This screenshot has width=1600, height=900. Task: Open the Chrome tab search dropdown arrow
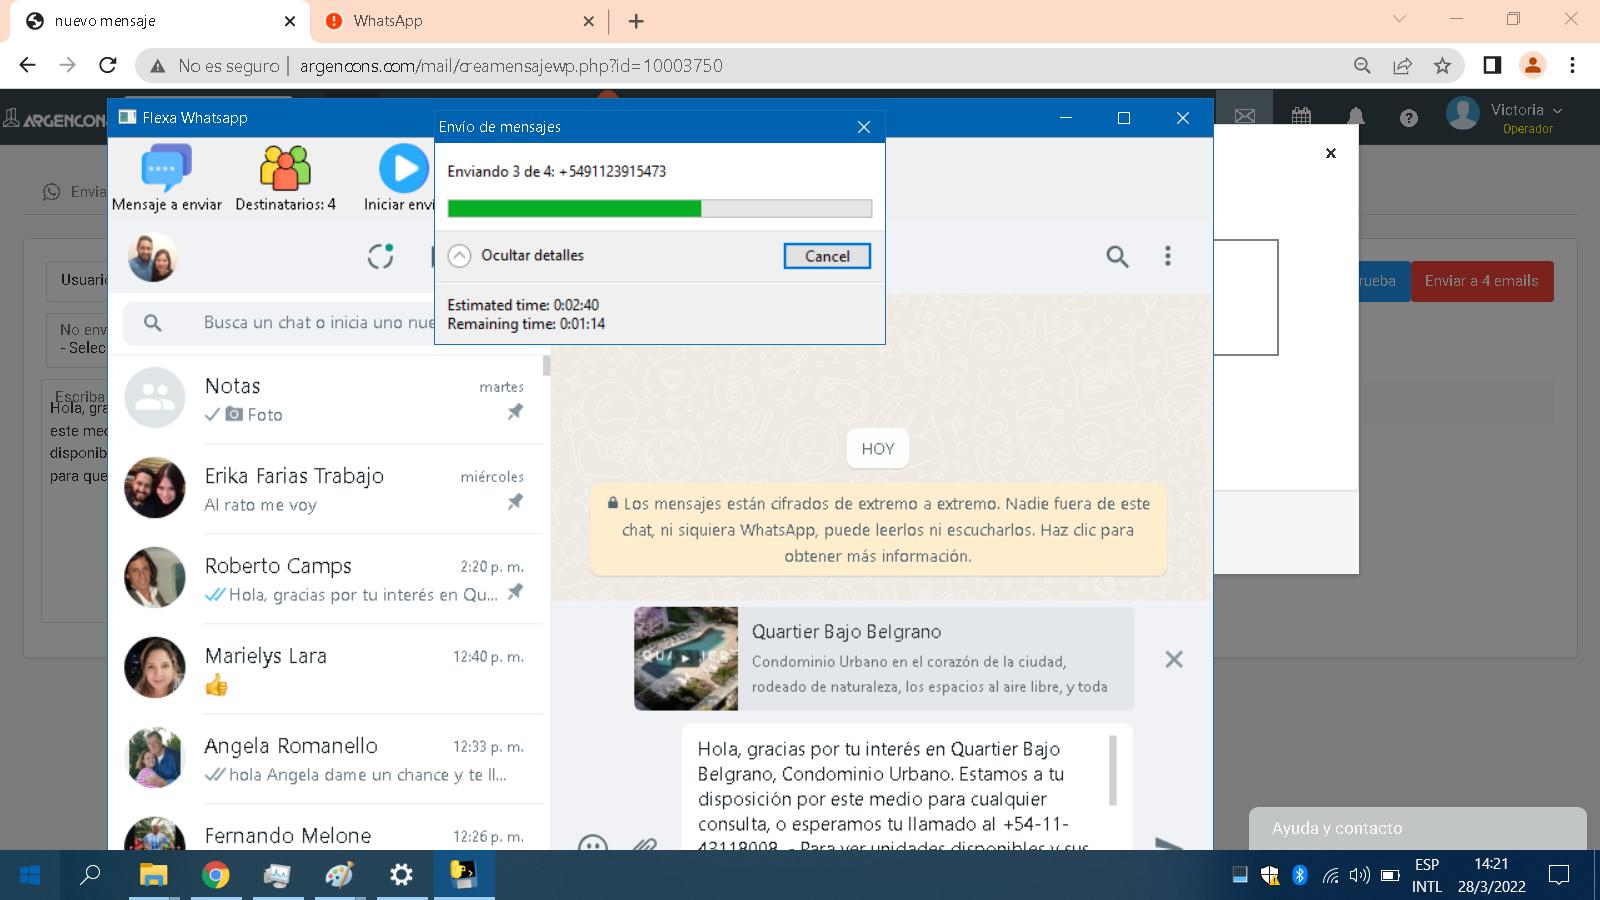(x=1399, y=19)
